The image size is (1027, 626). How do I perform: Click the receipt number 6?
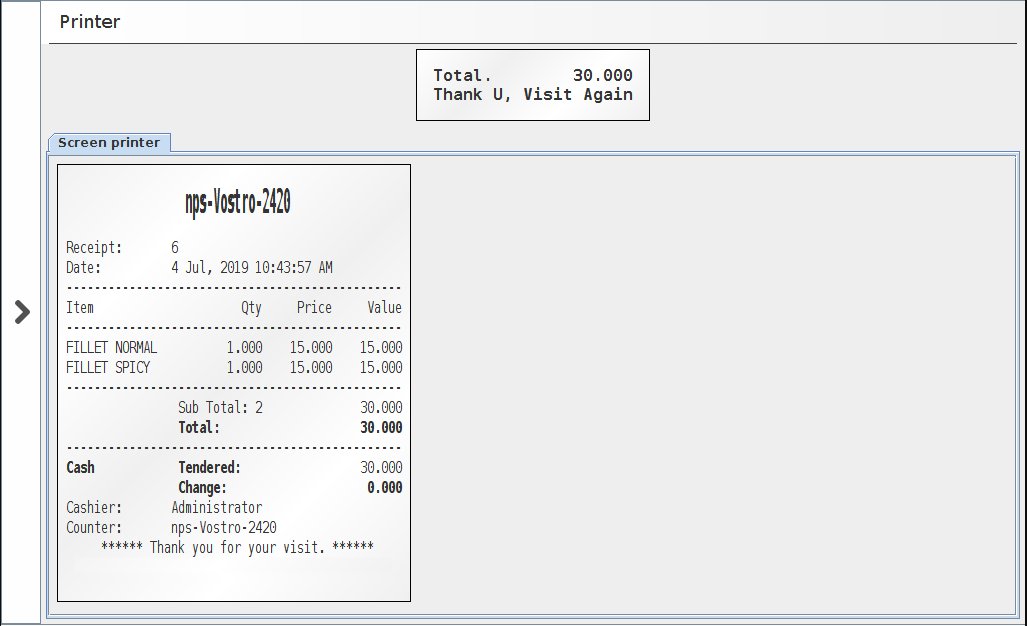(x=175, y=248)
